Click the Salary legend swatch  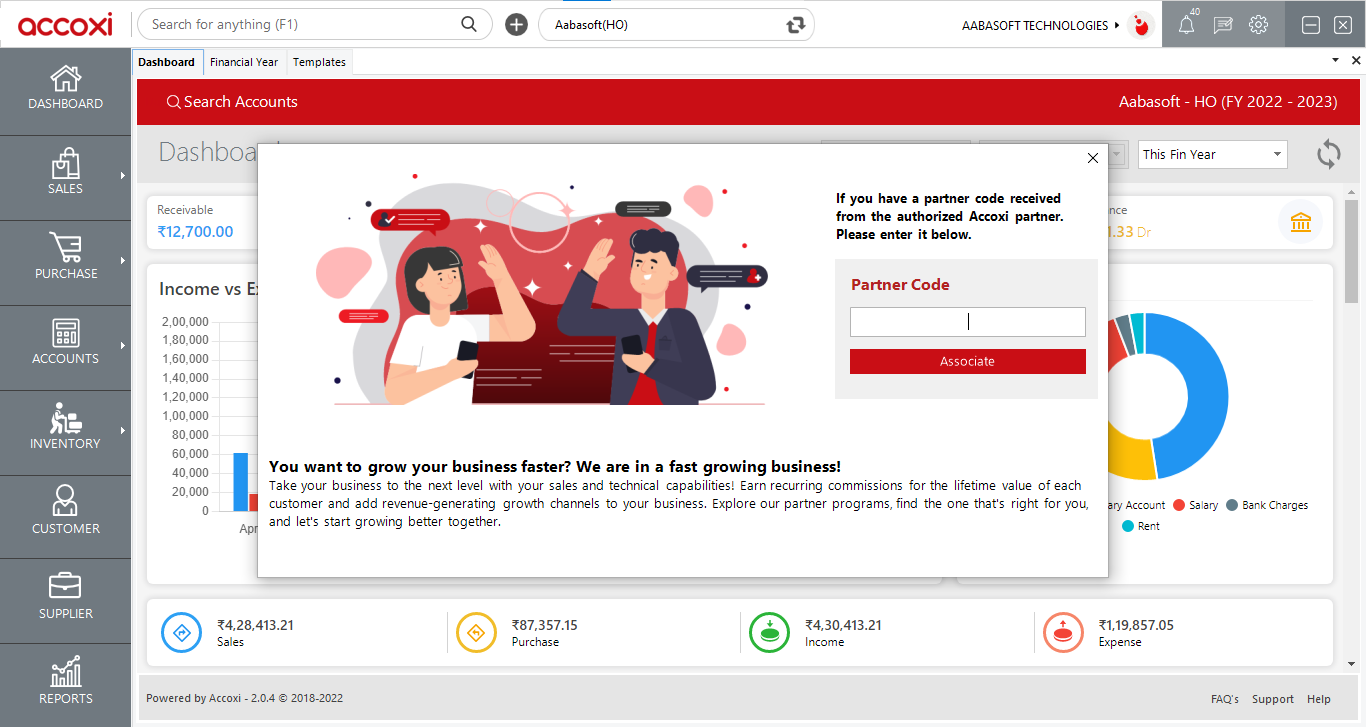click(1179, 505)
